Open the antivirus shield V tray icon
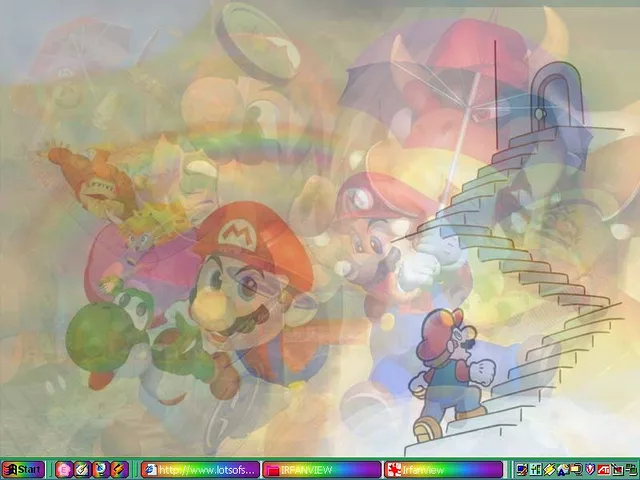The width and height of the screenshot is (640, 480). pyautogui.click(x=590, y=470)
